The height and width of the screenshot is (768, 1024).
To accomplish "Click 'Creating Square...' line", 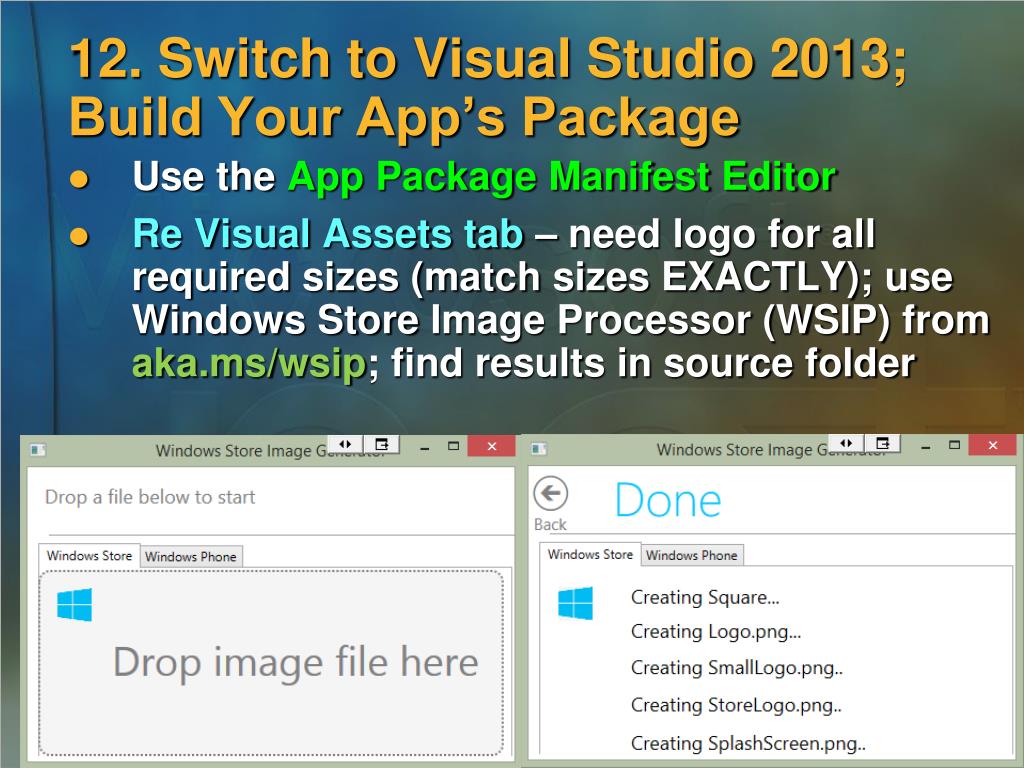I will tap(705, 598).
